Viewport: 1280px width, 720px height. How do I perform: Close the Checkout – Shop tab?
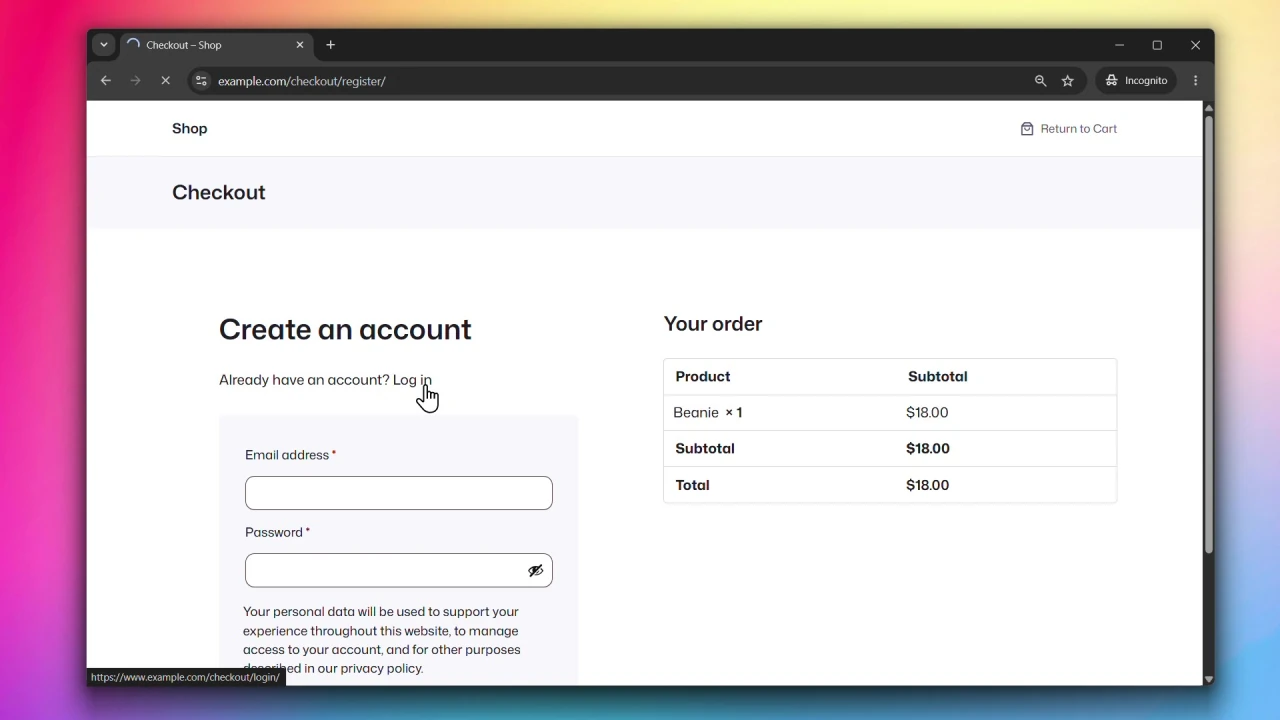299,45
